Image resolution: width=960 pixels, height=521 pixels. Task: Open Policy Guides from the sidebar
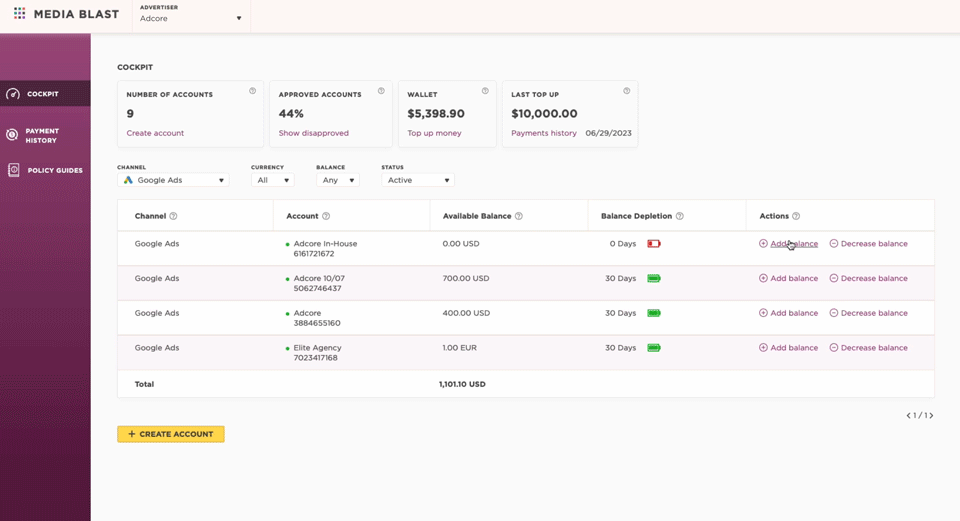coord(54,171)
